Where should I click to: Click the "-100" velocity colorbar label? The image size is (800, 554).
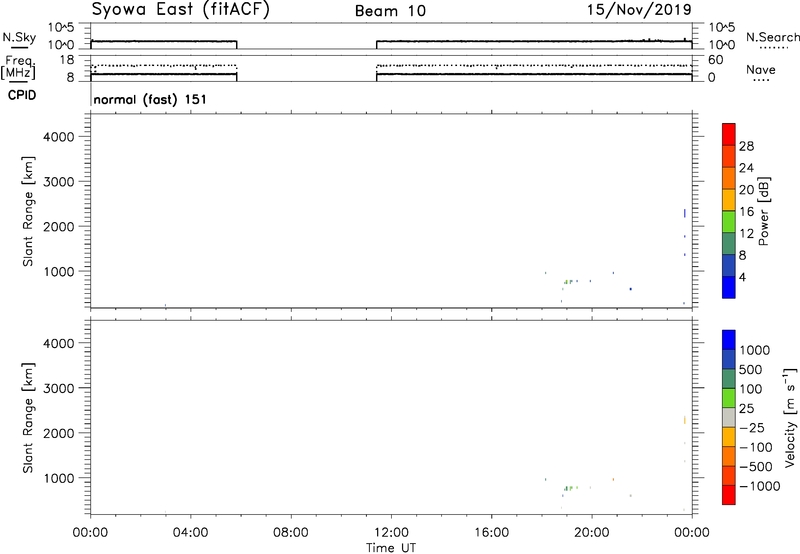(756, 447)
